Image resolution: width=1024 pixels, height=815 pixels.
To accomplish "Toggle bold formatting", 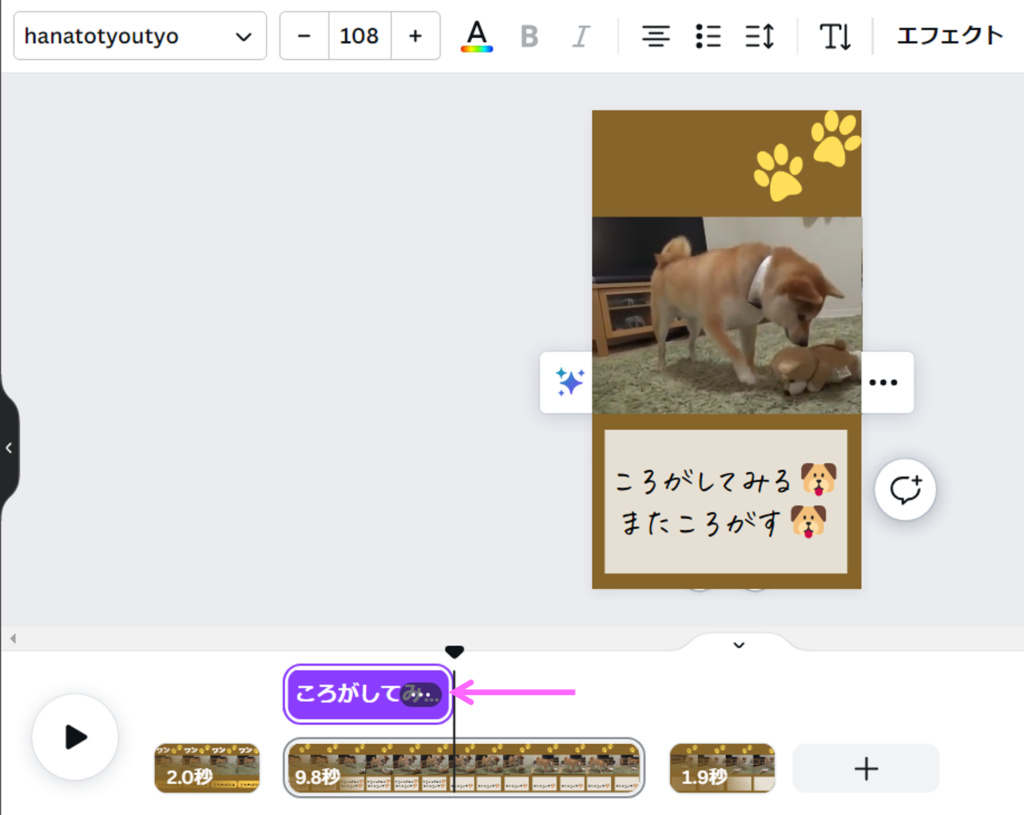I will (529, 37).
